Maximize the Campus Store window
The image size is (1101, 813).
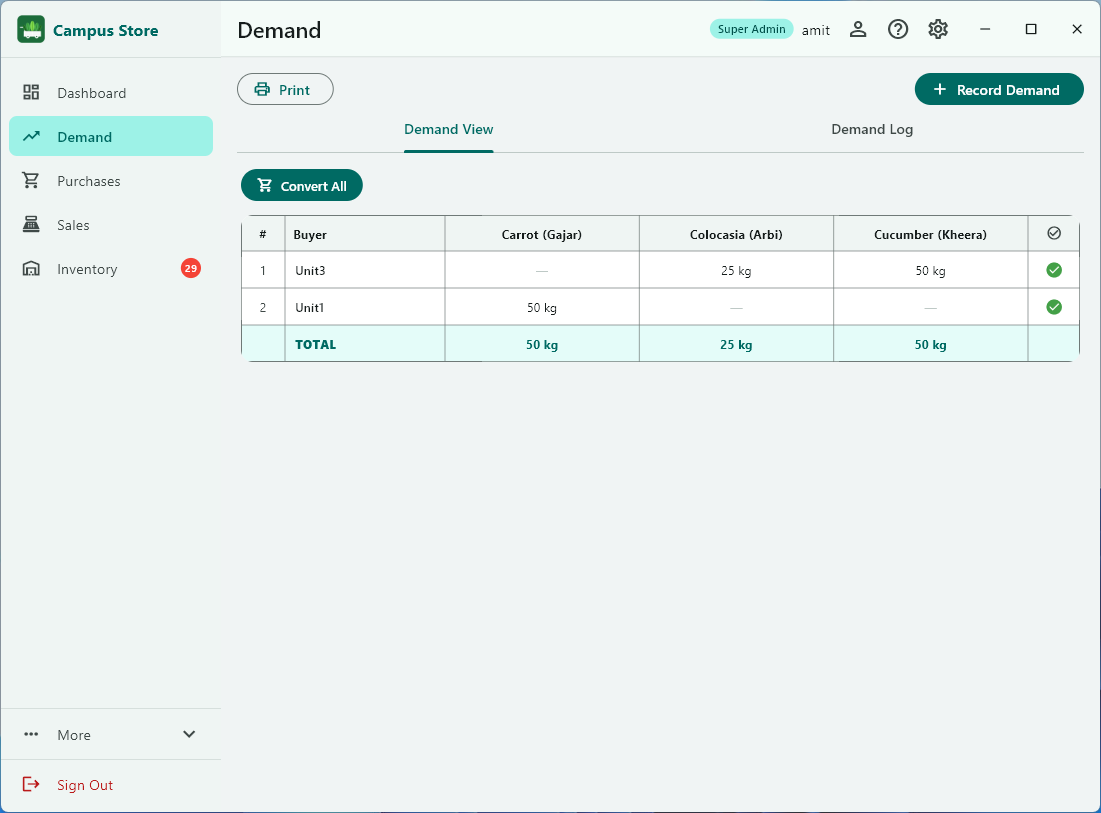point(1031,29)
